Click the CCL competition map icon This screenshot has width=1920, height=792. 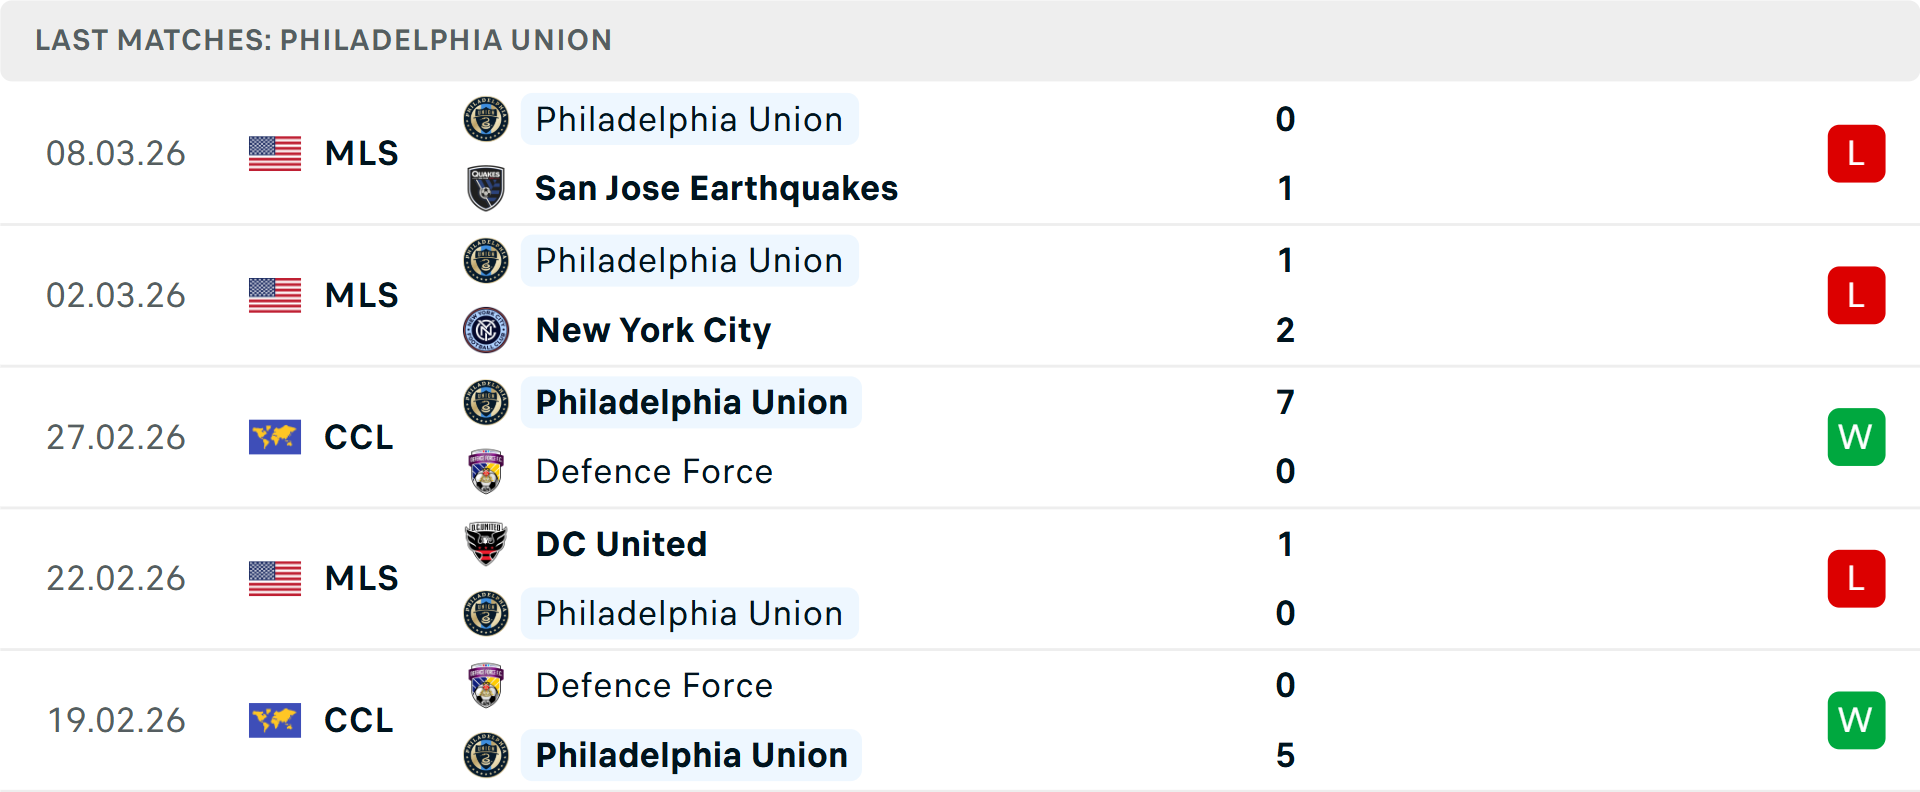pos(274,437)
